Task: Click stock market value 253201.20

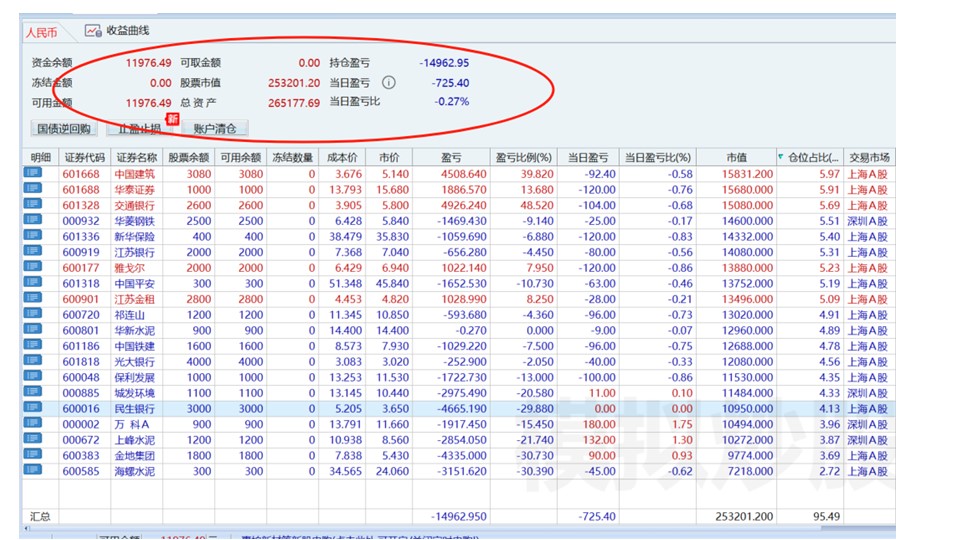Action: coord(294,83)
